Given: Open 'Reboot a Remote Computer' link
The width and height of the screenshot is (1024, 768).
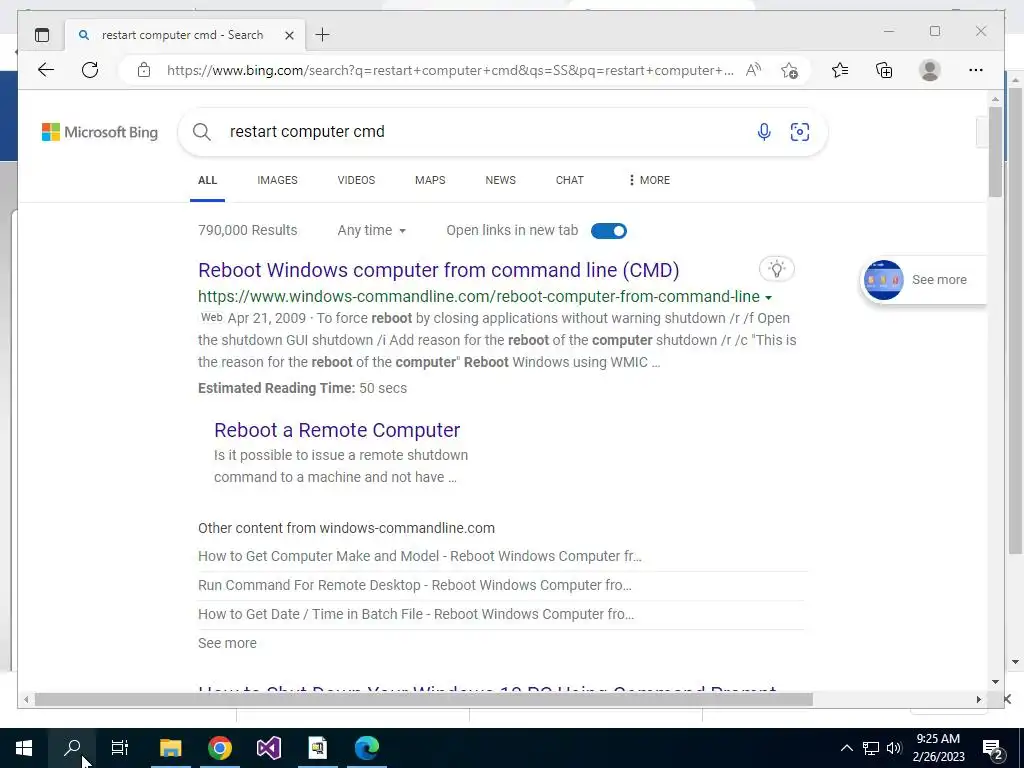Looking at the screenshot, I should pyautogui.click(x=337, y=430).
